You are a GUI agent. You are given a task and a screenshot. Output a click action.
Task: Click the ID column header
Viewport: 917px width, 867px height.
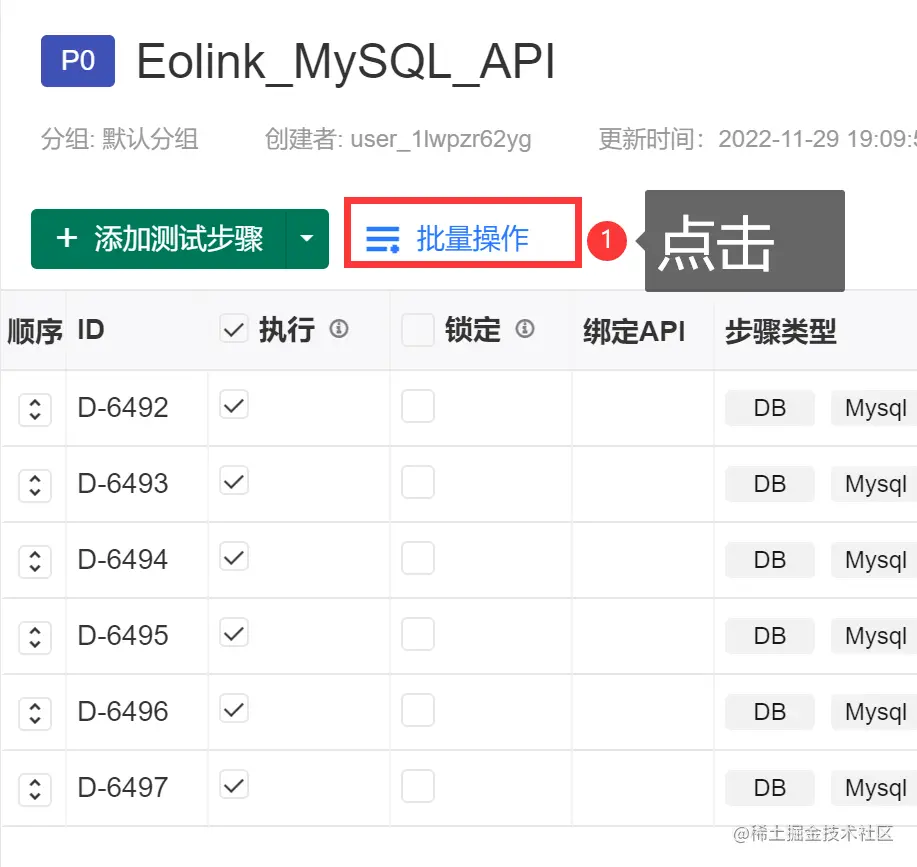[x=91, y=330]
